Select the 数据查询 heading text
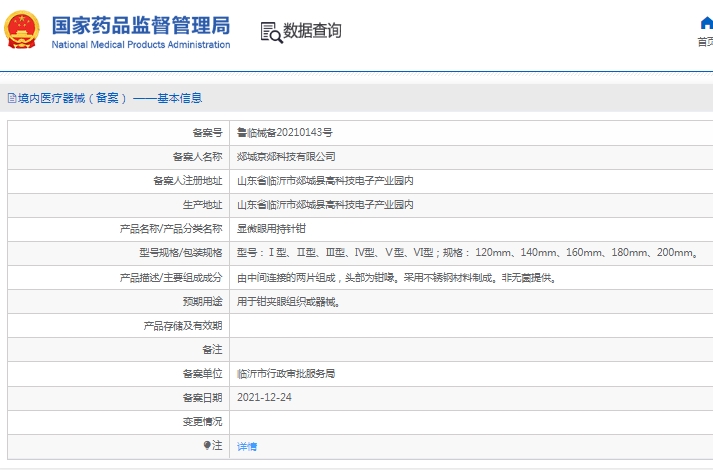Image resolution: width=713 pixels, height=470 pixels. point(312,30)
